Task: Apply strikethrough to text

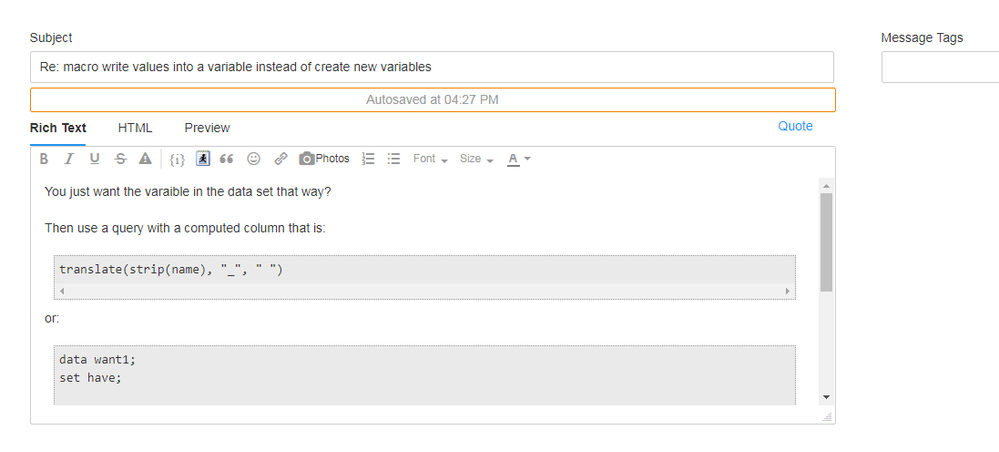Action: (x=120, y=159)
